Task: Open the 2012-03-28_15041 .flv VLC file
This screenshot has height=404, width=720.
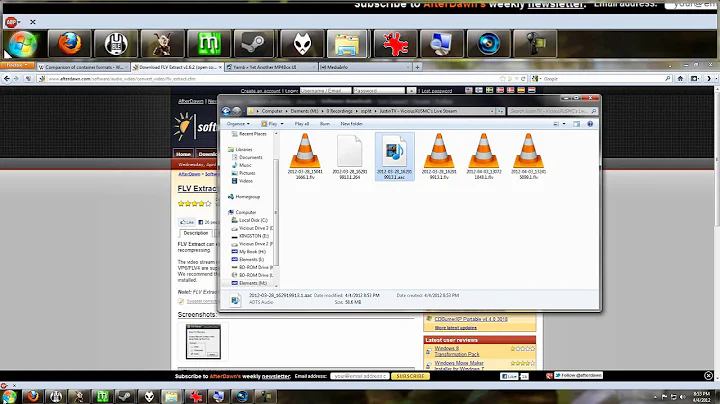Action: point(305,156)
